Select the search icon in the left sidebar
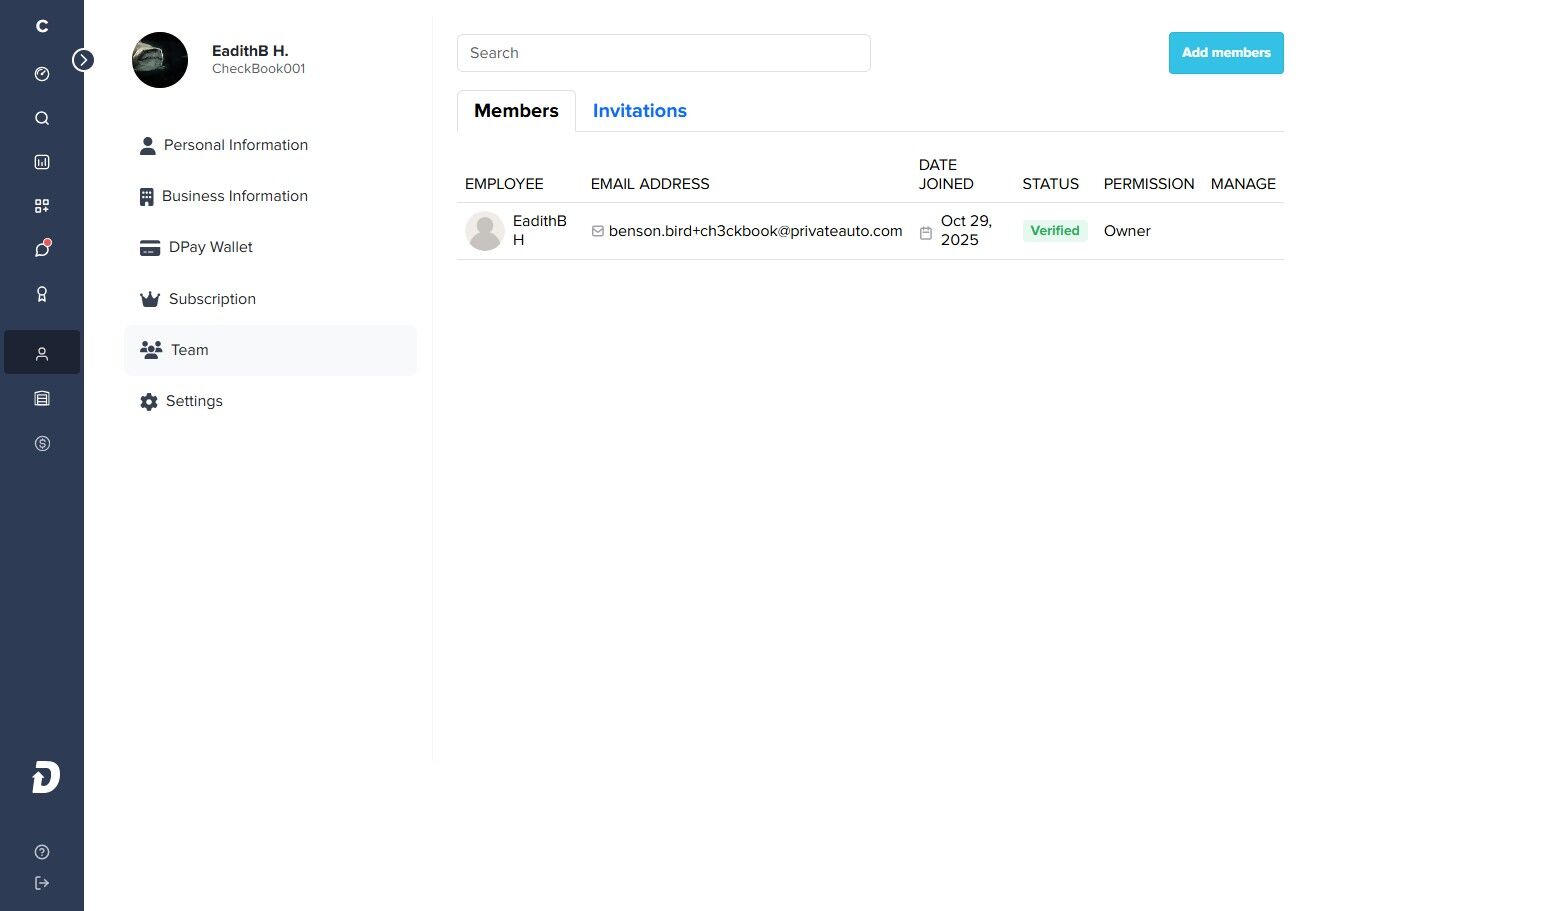The image size is (1541, 911). [41, 117]
